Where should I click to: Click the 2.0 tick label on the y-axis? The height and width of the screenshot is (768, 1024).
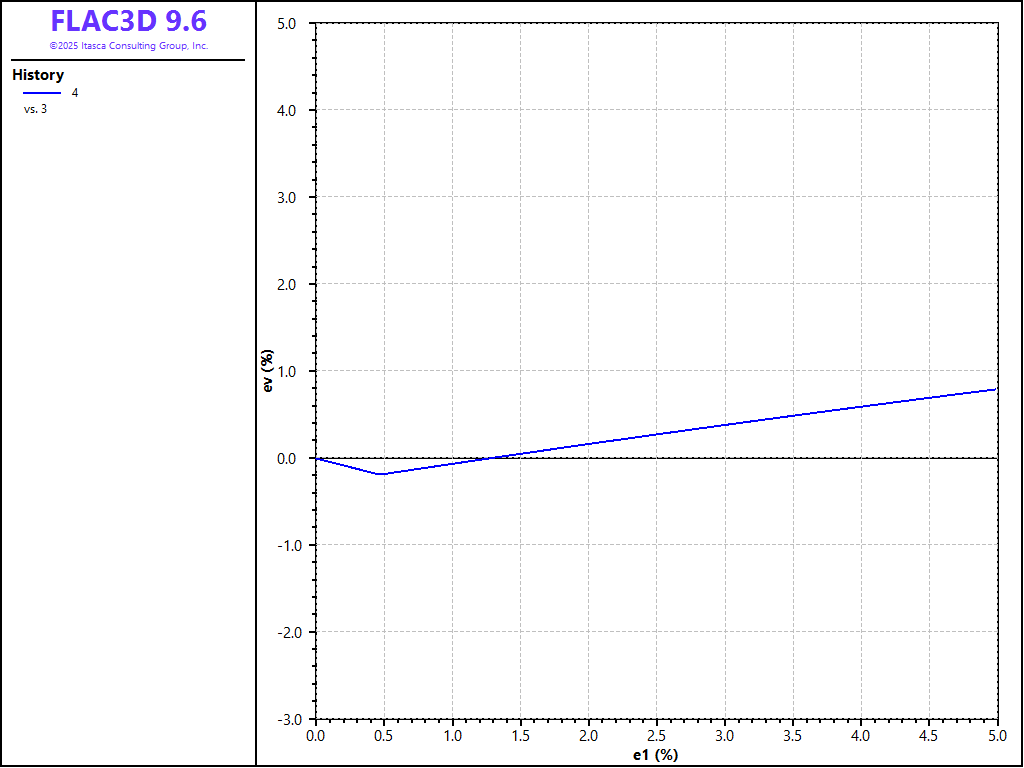(286, 284)
